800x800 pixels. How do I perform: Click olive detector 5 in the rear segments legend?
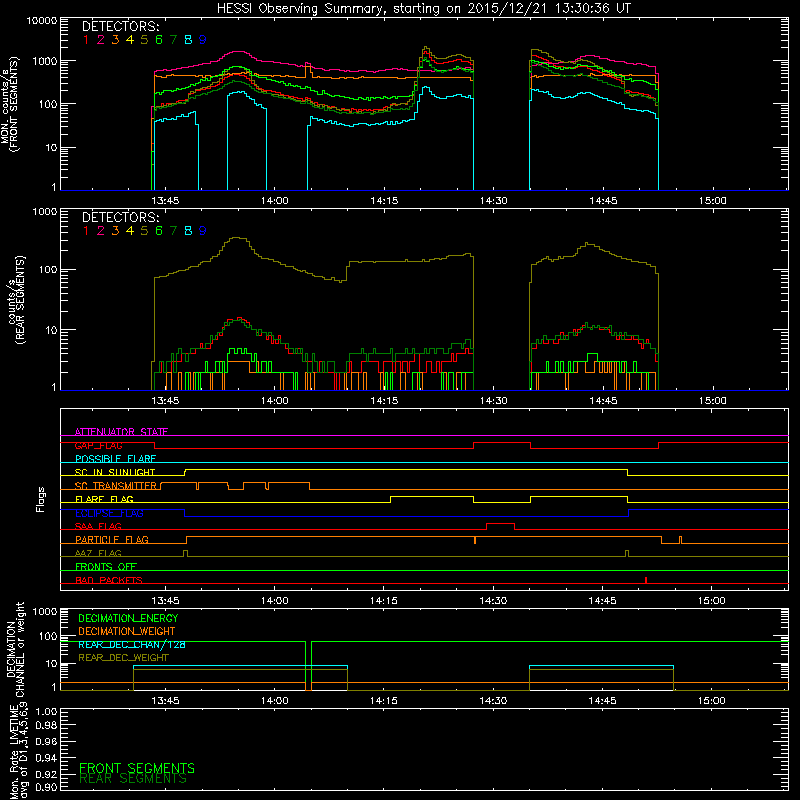[x=144, y=231]
